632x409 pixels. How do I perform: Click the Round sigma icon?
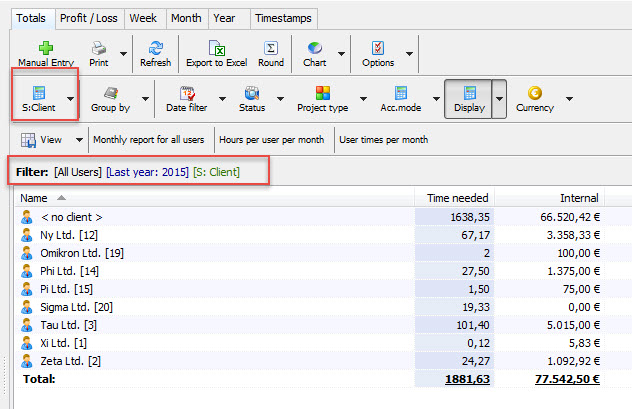(270, 48)
